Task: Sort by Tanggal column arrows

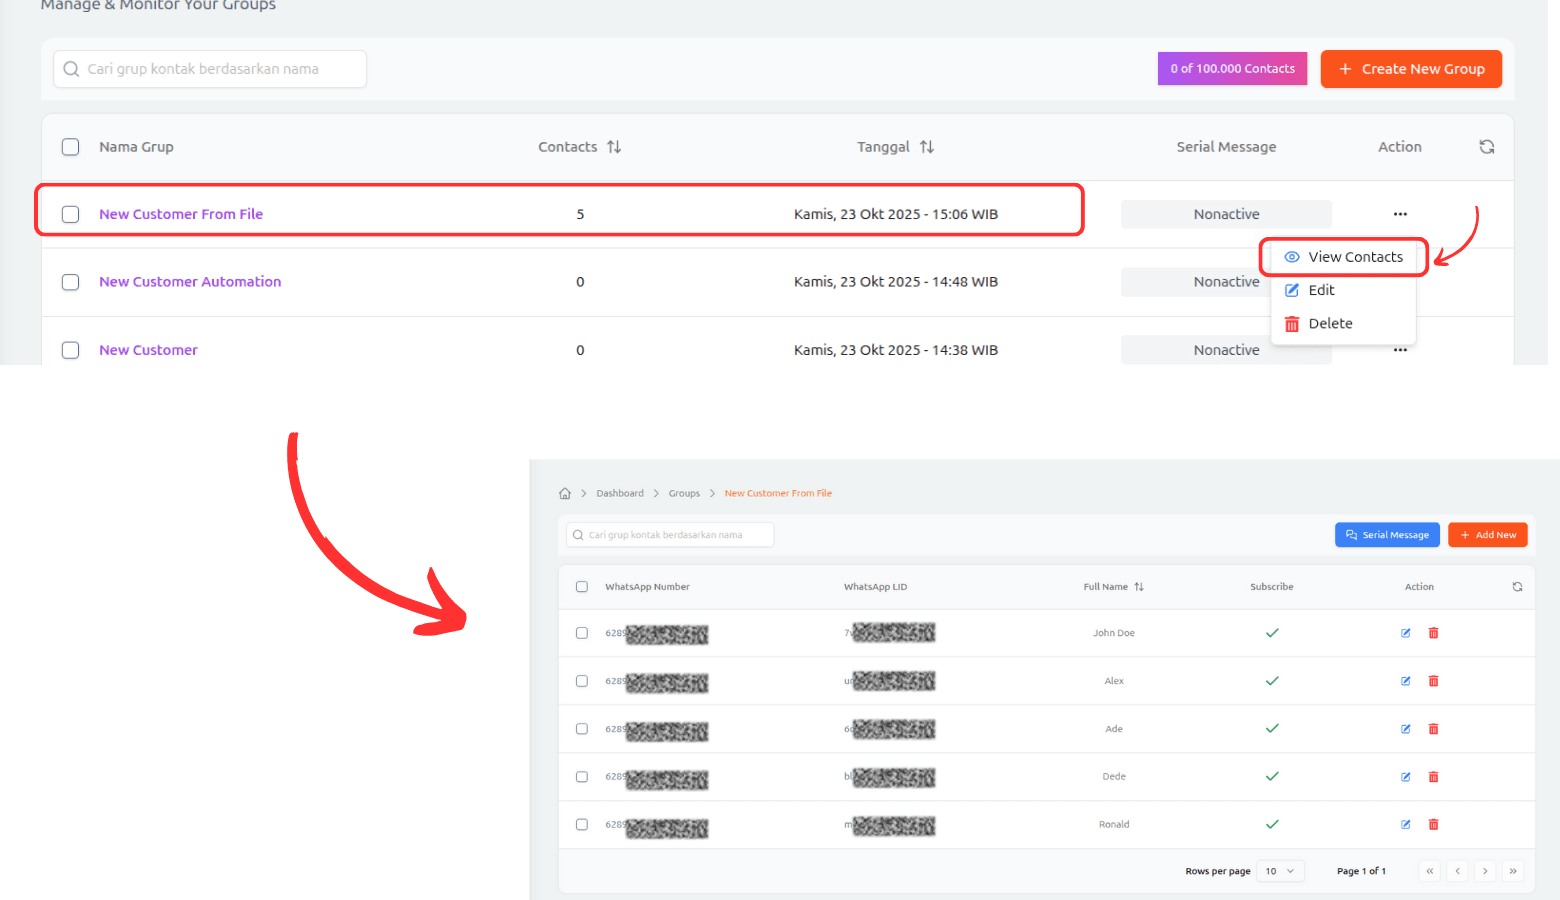Action: click(x=927, y=147)
